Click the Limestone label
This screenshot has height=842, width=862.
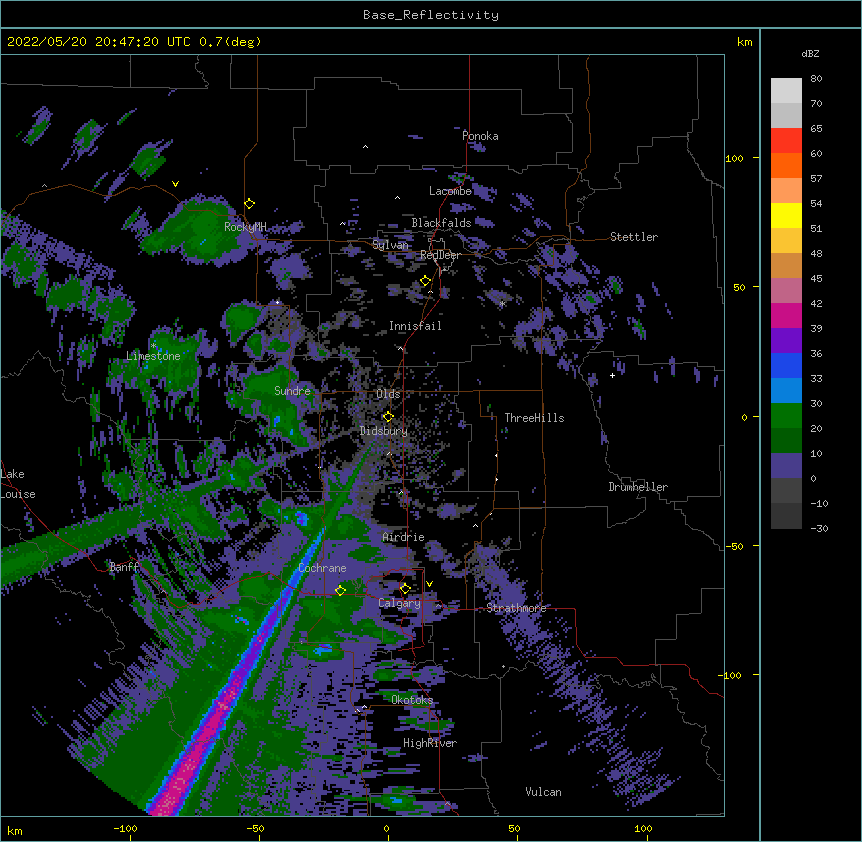pyautogui.click(x=153, y=356)
